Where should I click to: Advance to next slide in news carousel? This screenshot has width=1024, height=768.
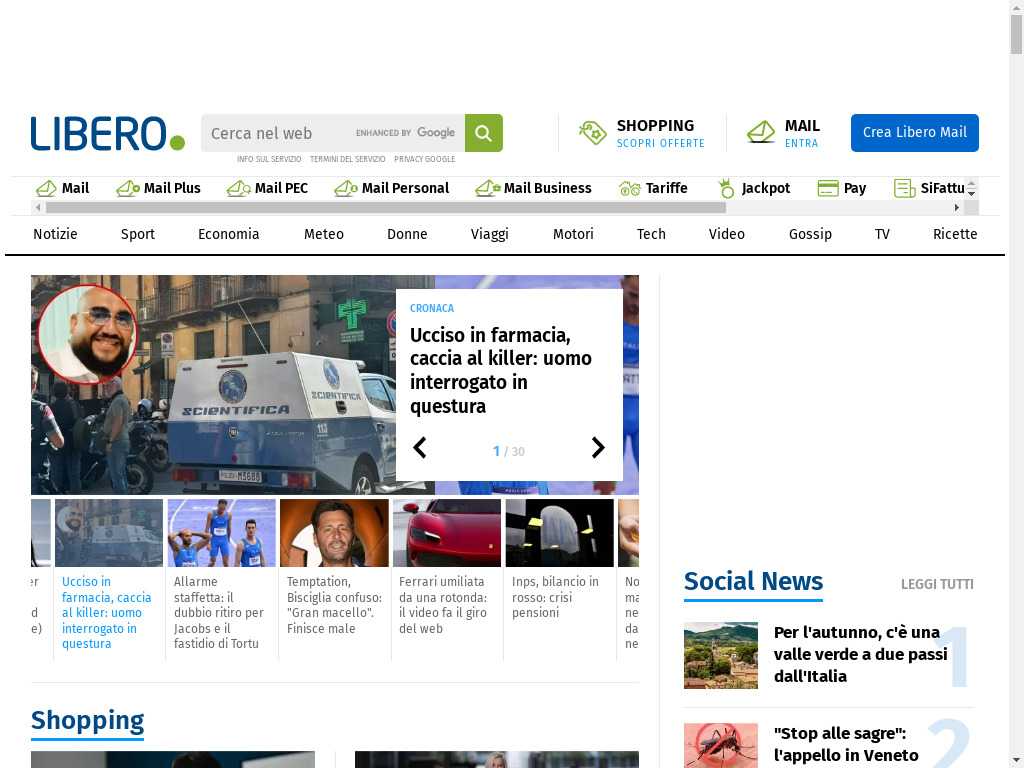pyautogui.click(x=598, y=448)
